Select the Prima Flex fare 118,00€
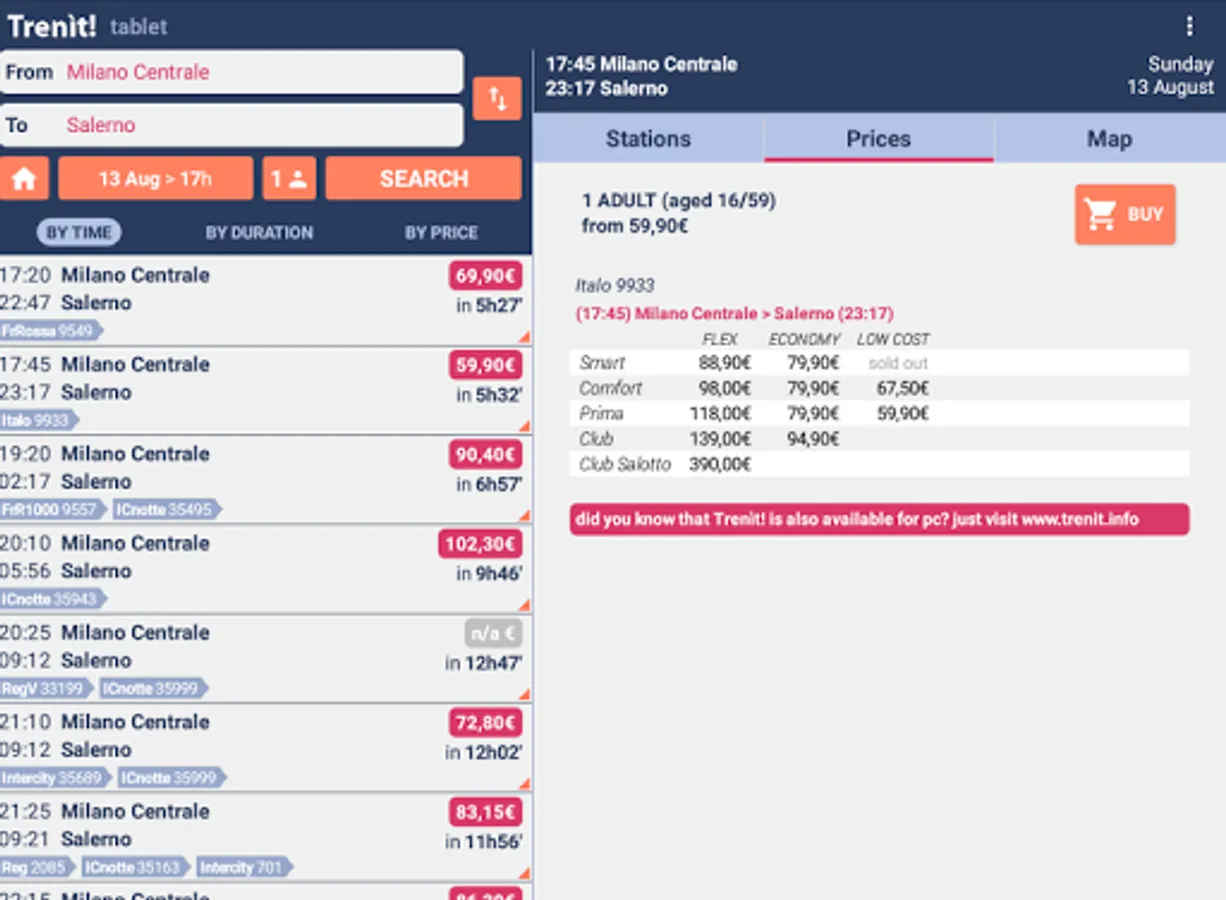 pos(720,413)
